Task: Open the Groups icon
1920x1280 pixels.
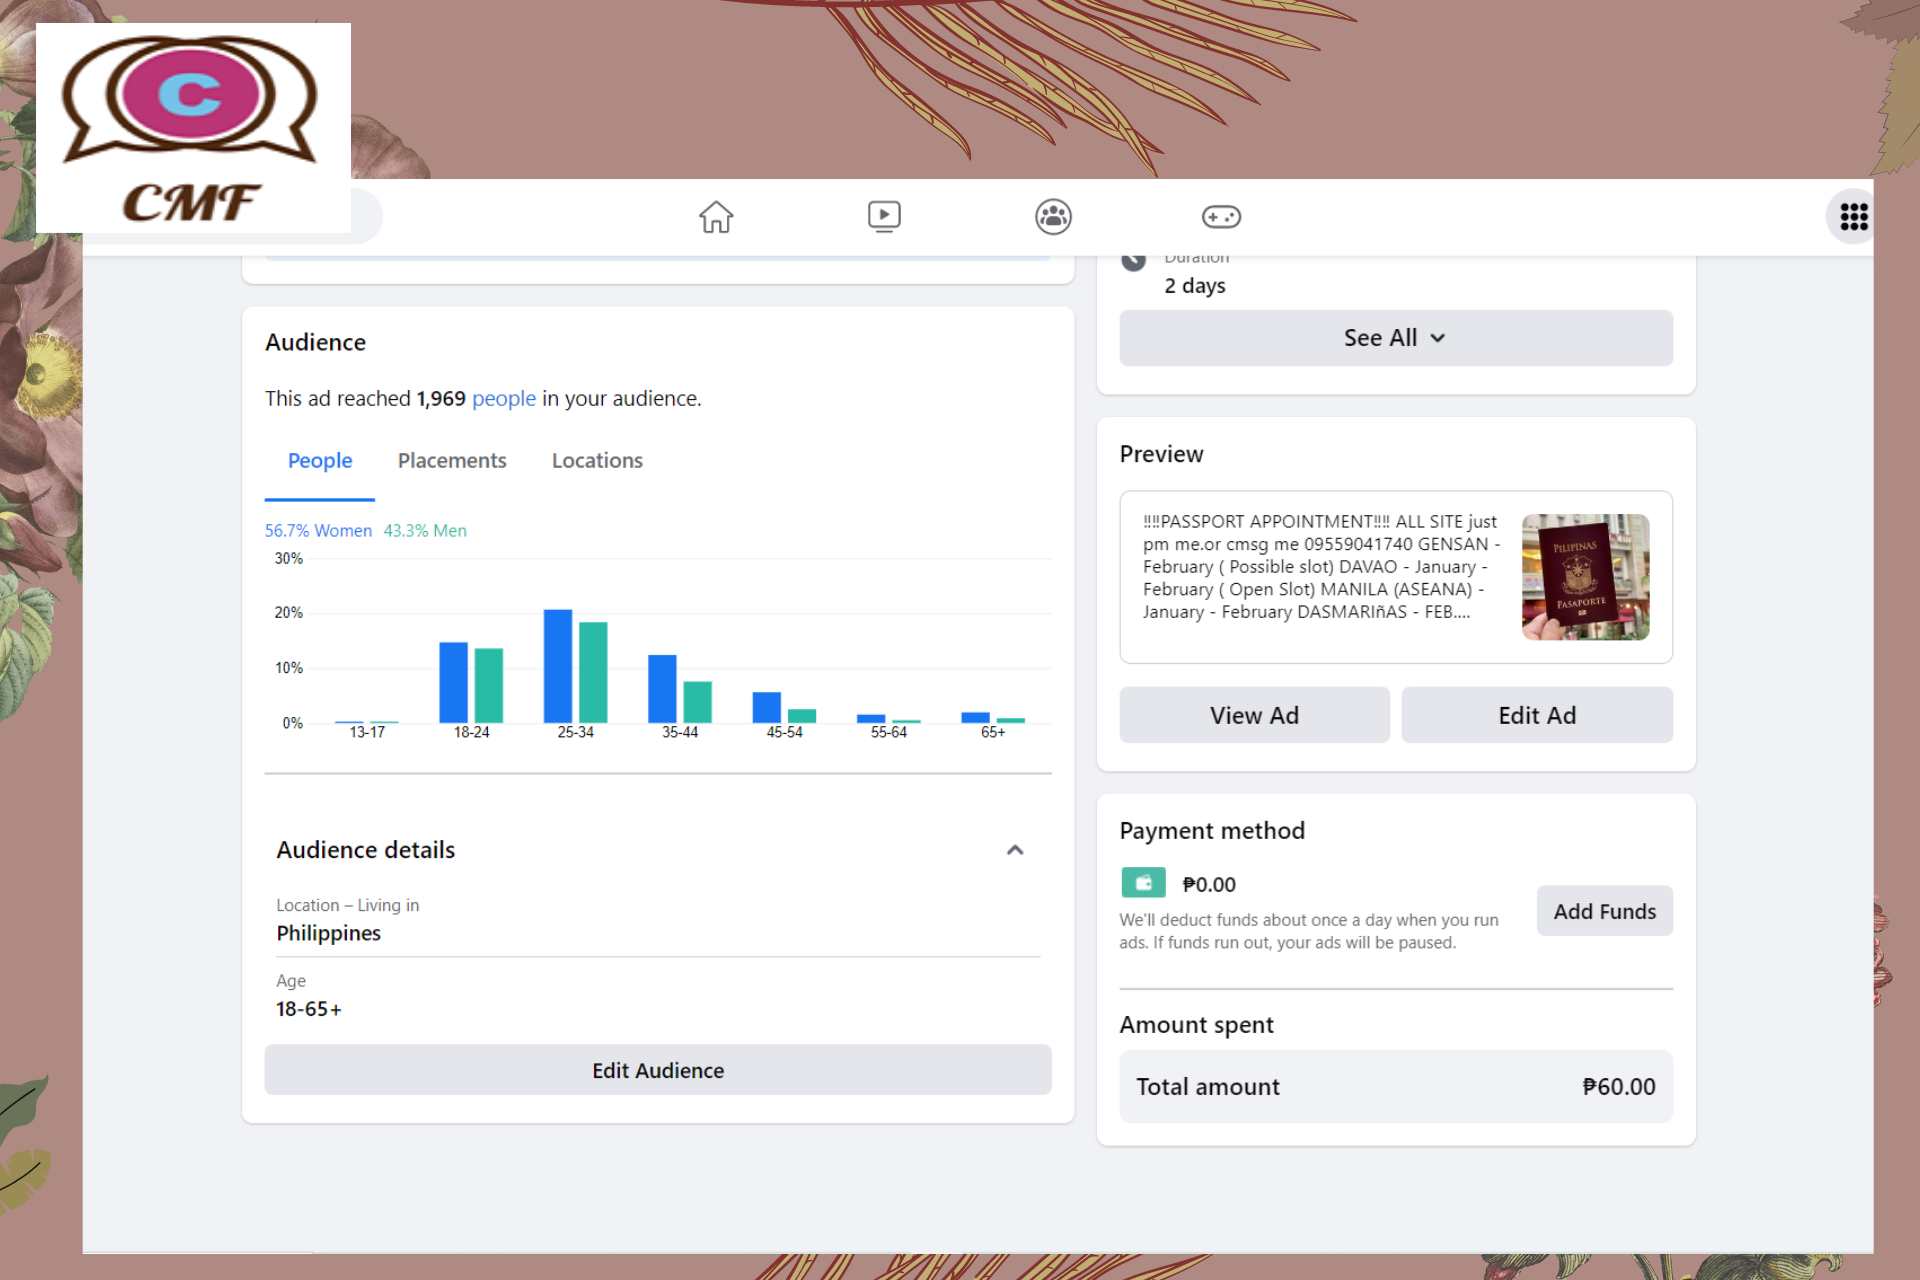Action: pos(1053,216)
